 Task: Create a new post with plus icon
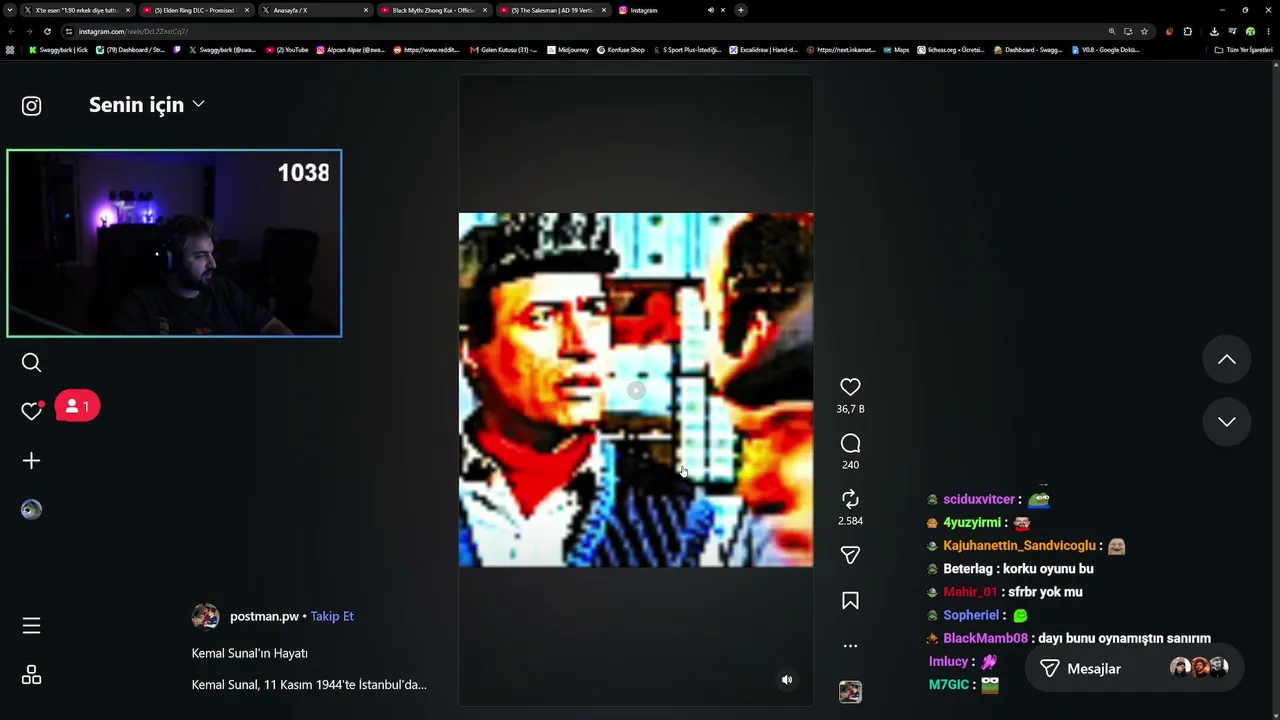tap(32, 461)
